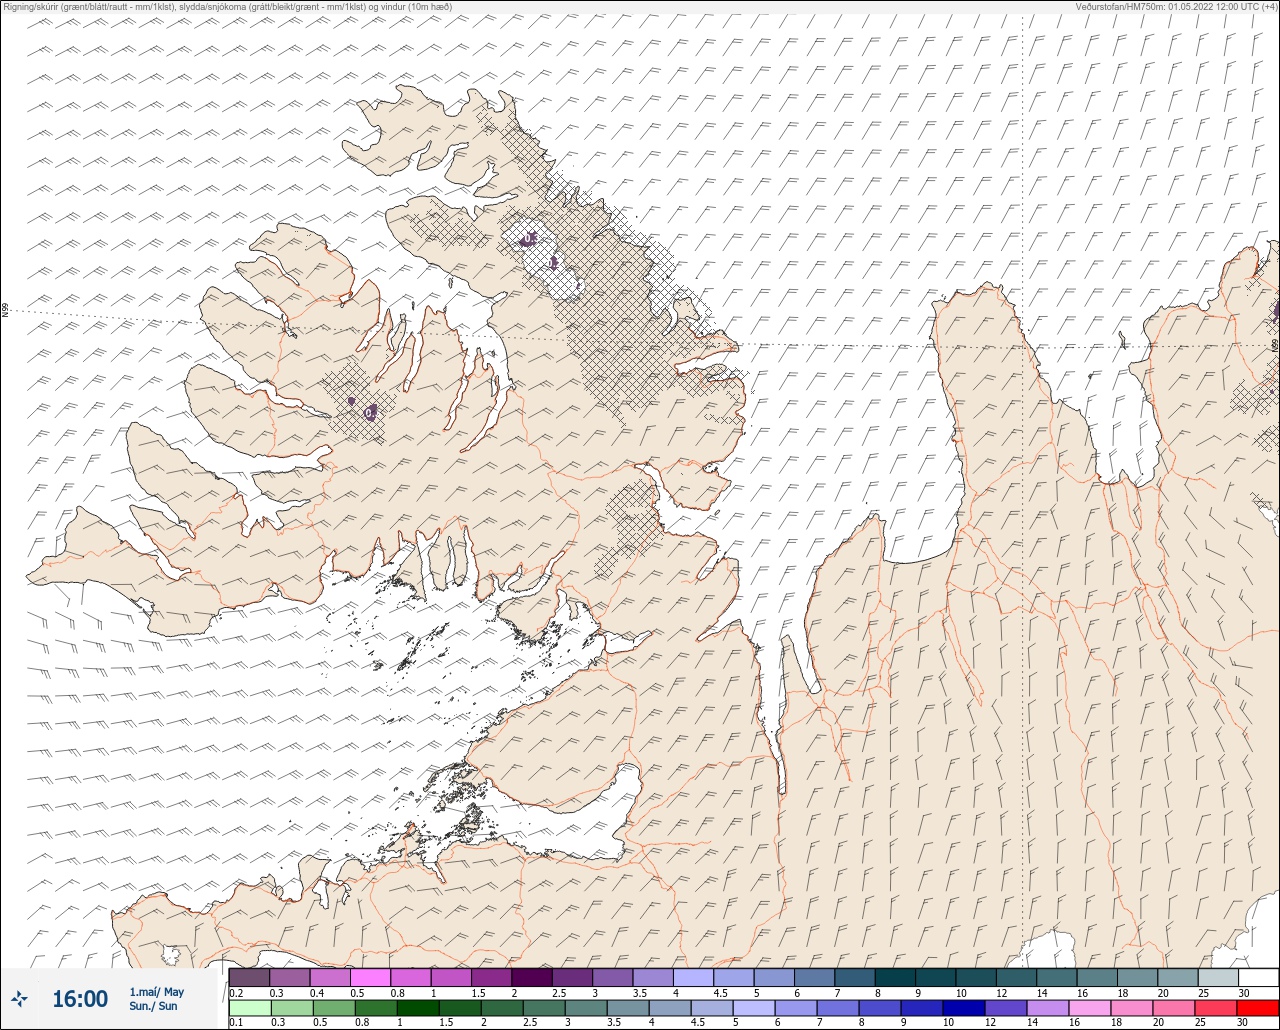This screenshot has width=1280, height=1030.
Task: Select dark blue bottom-row swatch between 10 and 12
Action: pyautogui.click(x=964, y=1007)
